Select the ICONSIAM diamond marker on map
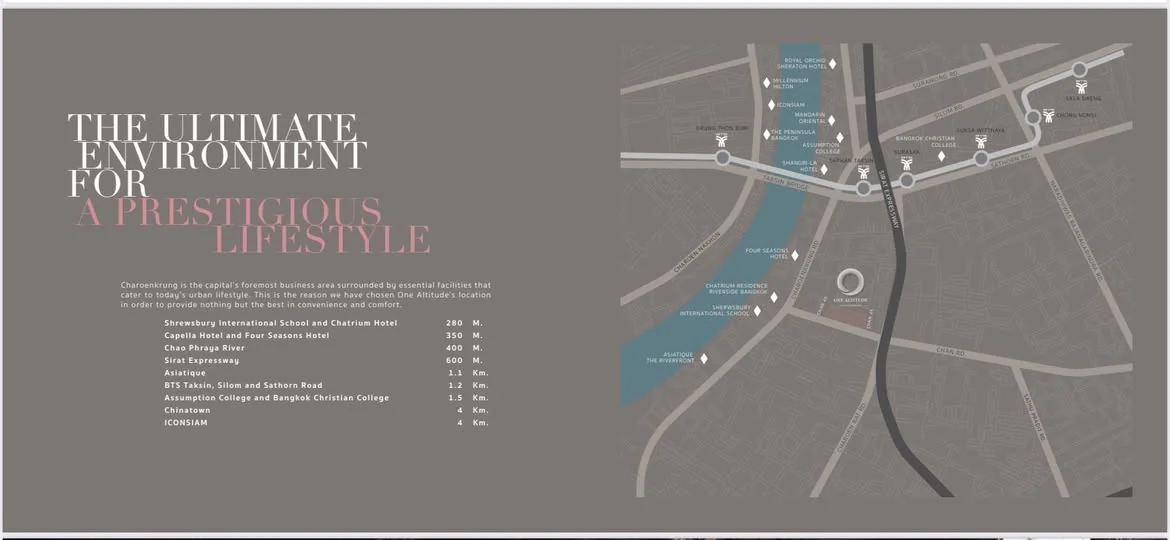This screenshot has width=1170, height=540. point(772,105)
